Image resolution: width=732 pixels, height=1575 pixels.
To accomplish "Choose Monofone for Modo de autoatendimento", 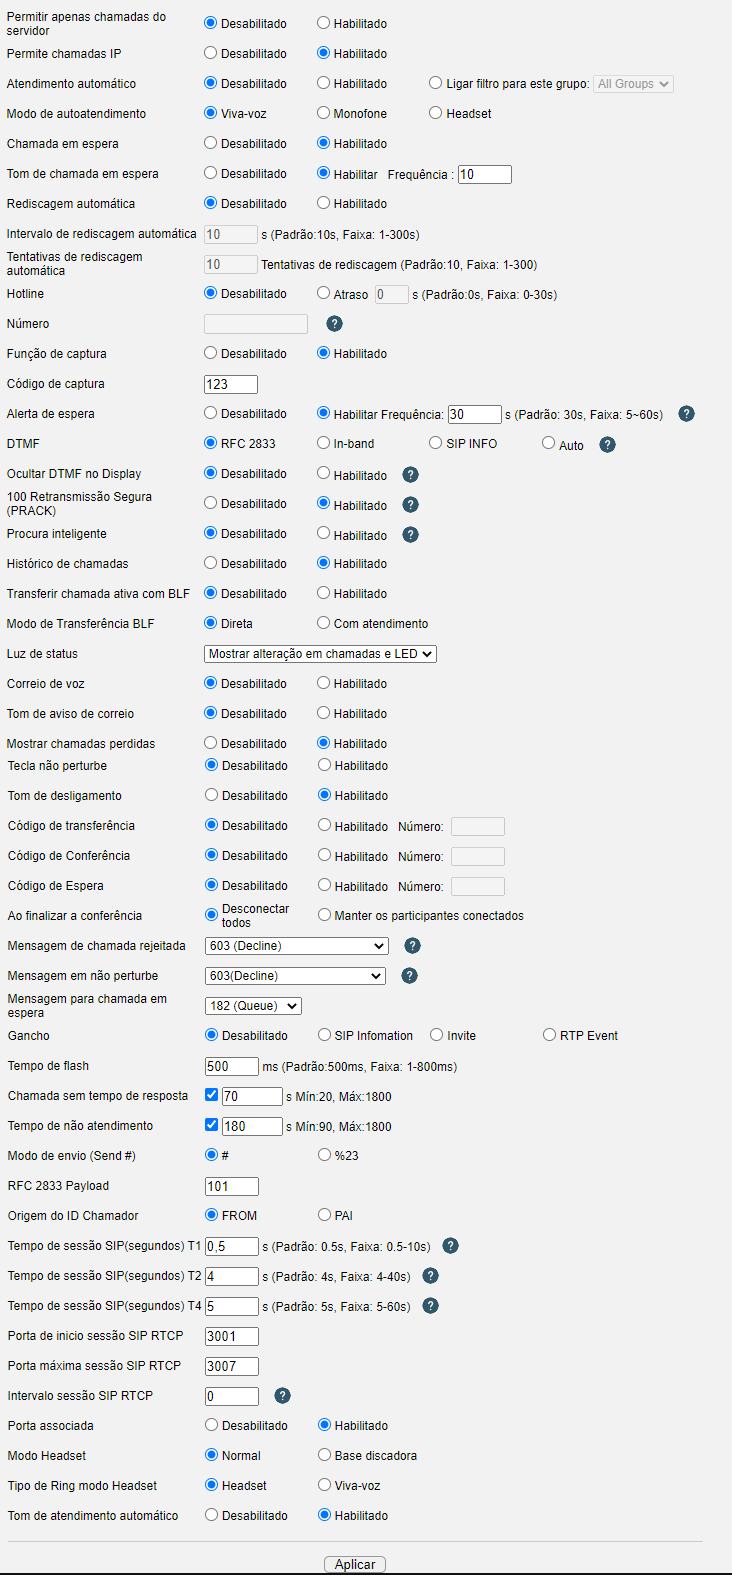I will pos(324,113).
